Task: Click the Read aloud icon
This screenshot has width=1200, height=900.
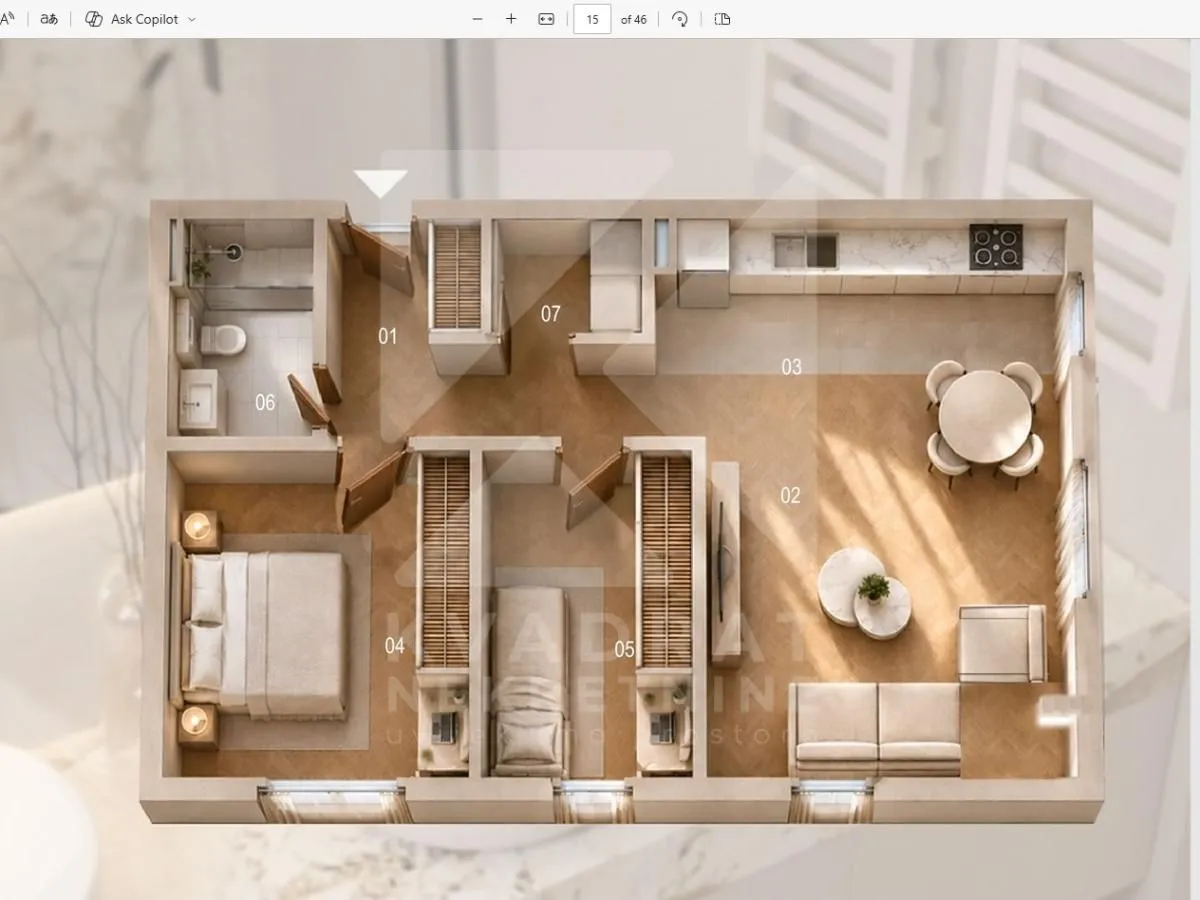Action: coord(7,19)
